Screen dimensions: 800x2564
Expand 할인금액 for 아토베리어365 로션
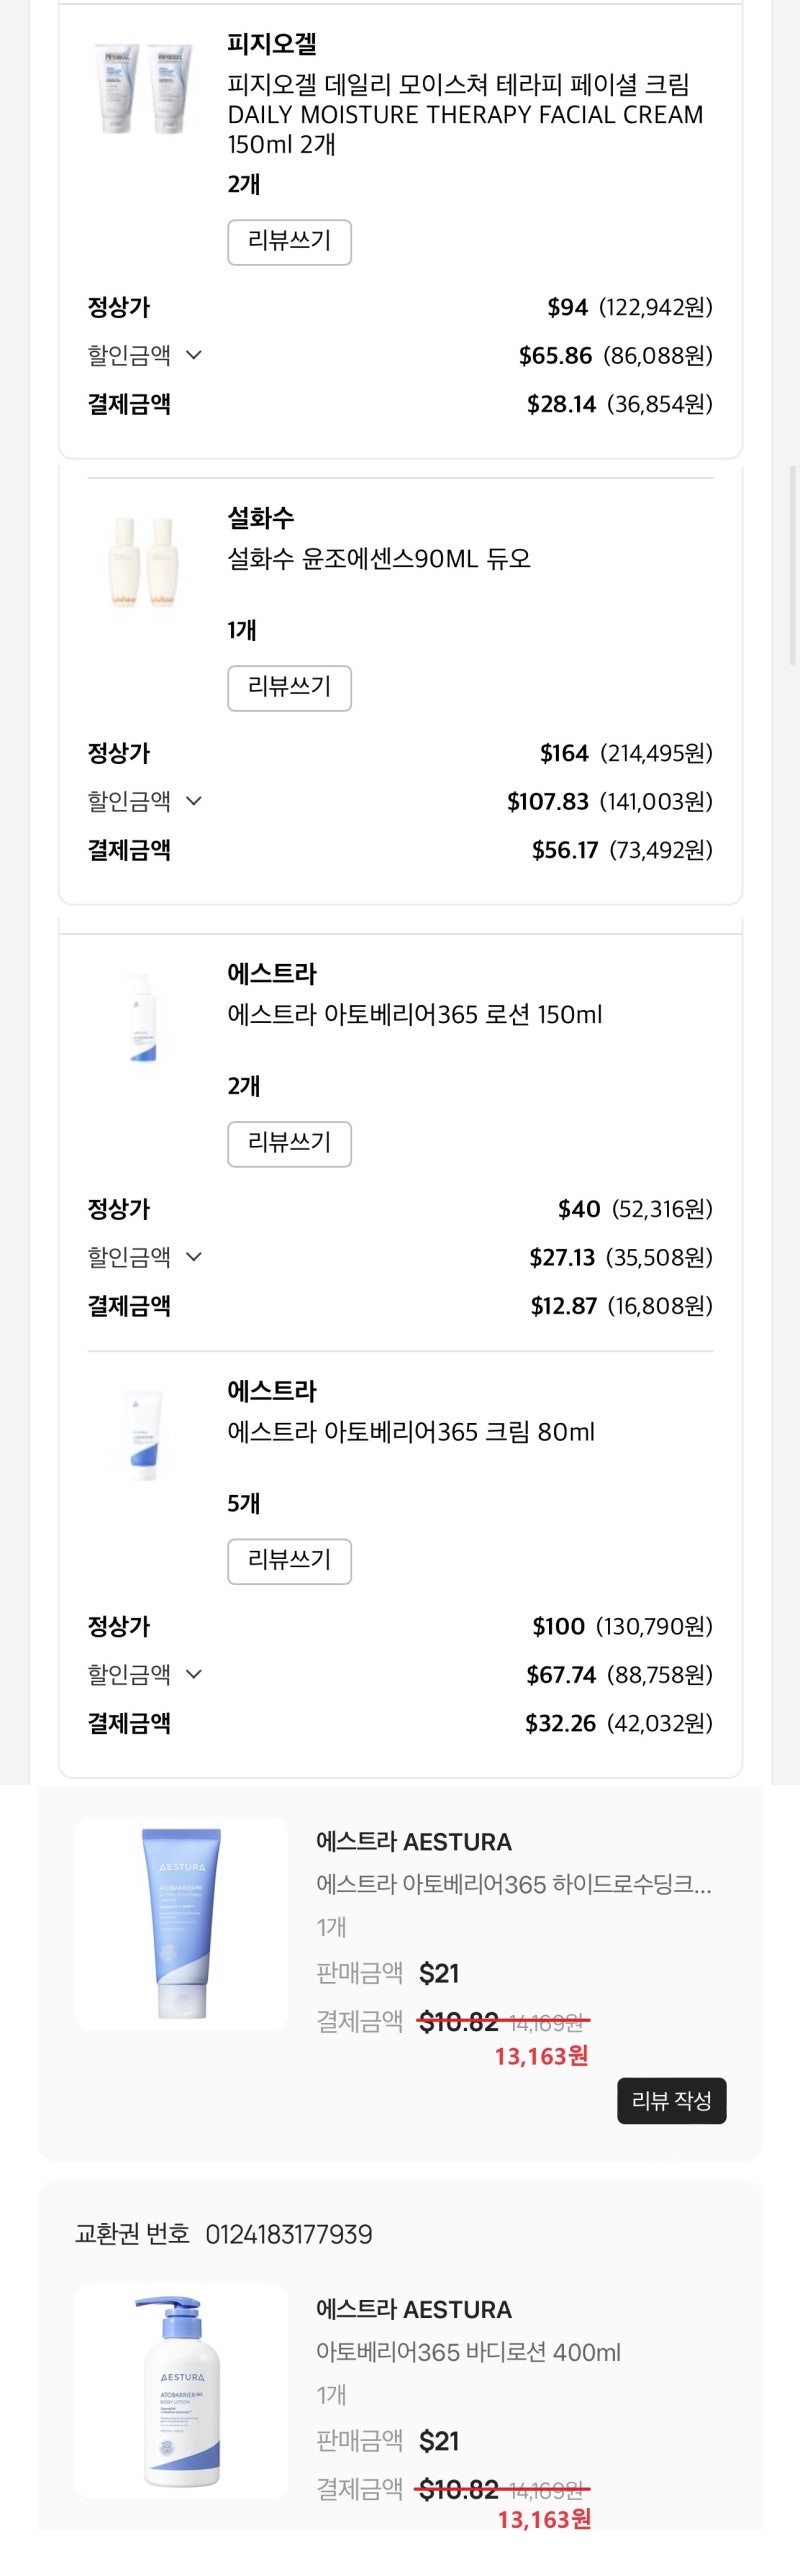click(x=196, y=1258)
